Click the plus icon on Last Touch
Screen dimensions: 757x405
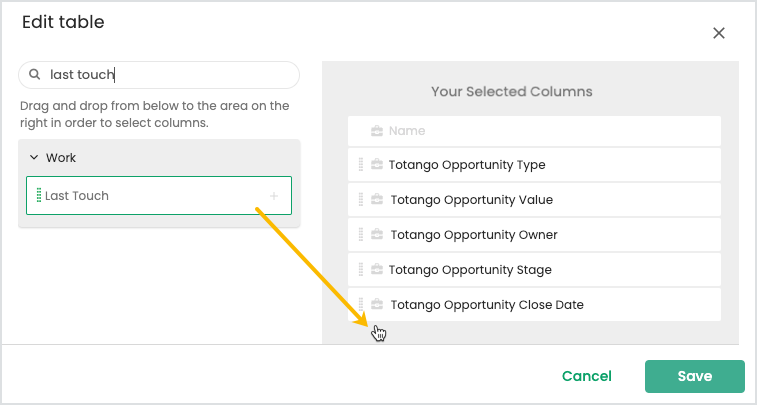click(x=274, y=196)
